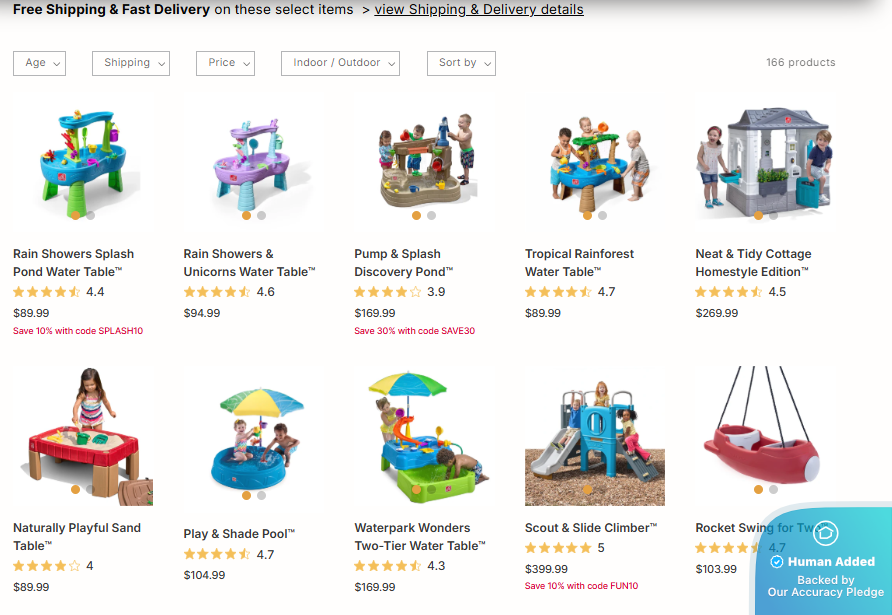Click the Play & Shade Pool product title

239,534
